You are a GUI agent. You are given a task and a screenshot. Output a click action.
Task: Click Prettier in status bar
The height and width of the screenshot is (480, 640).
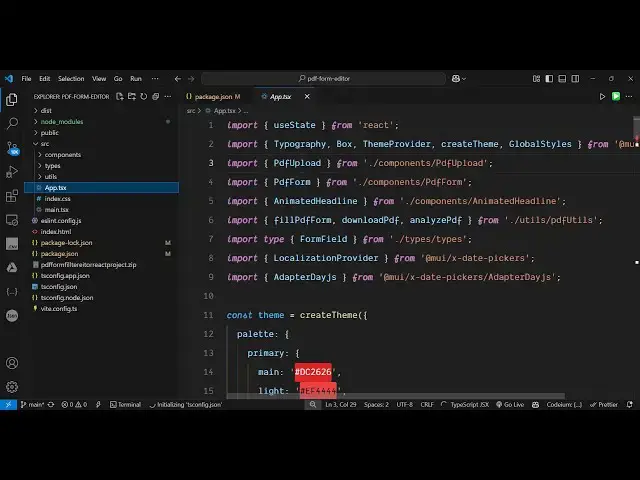click(604, 404)
